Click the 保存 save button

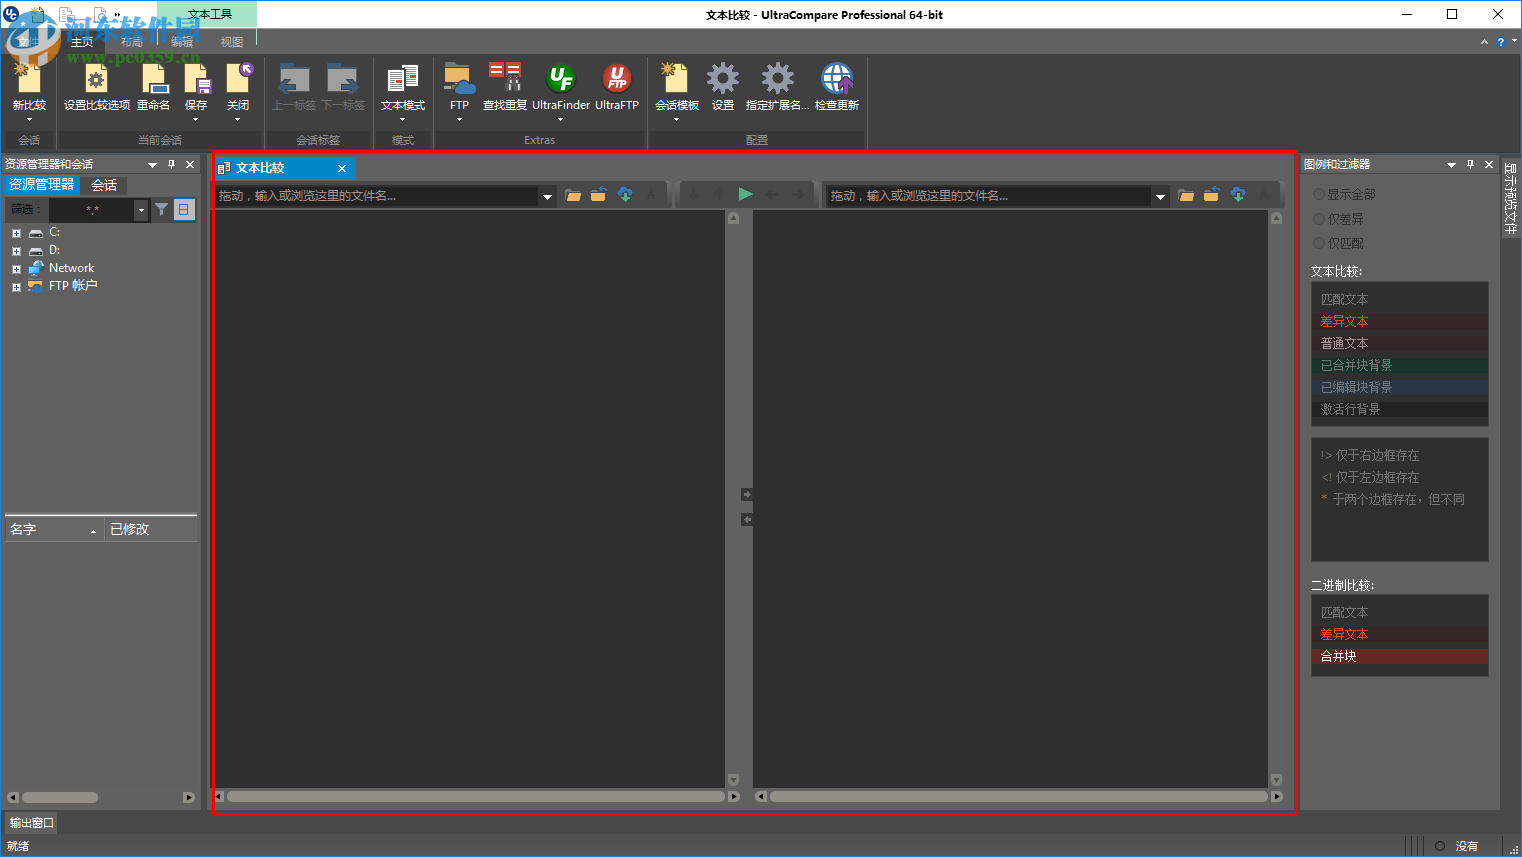pos(196,87)
